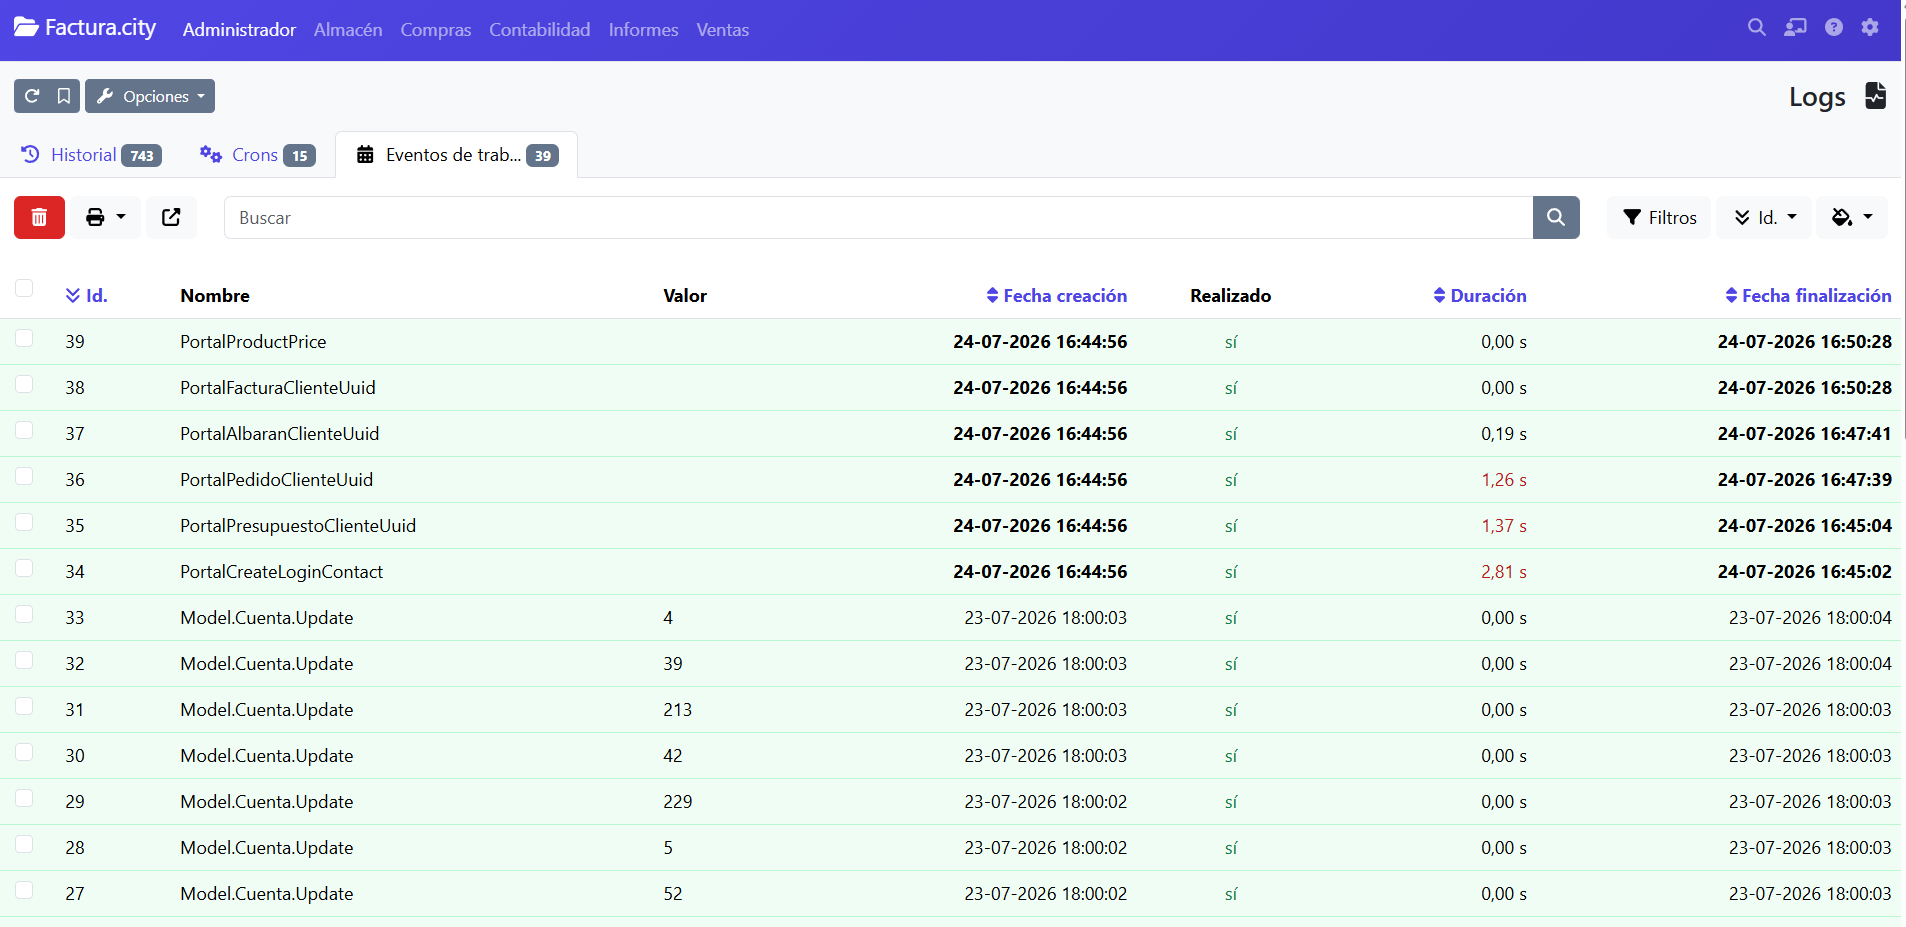Toggle the select-all checkbox in header
This screenshot has height=927, width=1906.
24,288
